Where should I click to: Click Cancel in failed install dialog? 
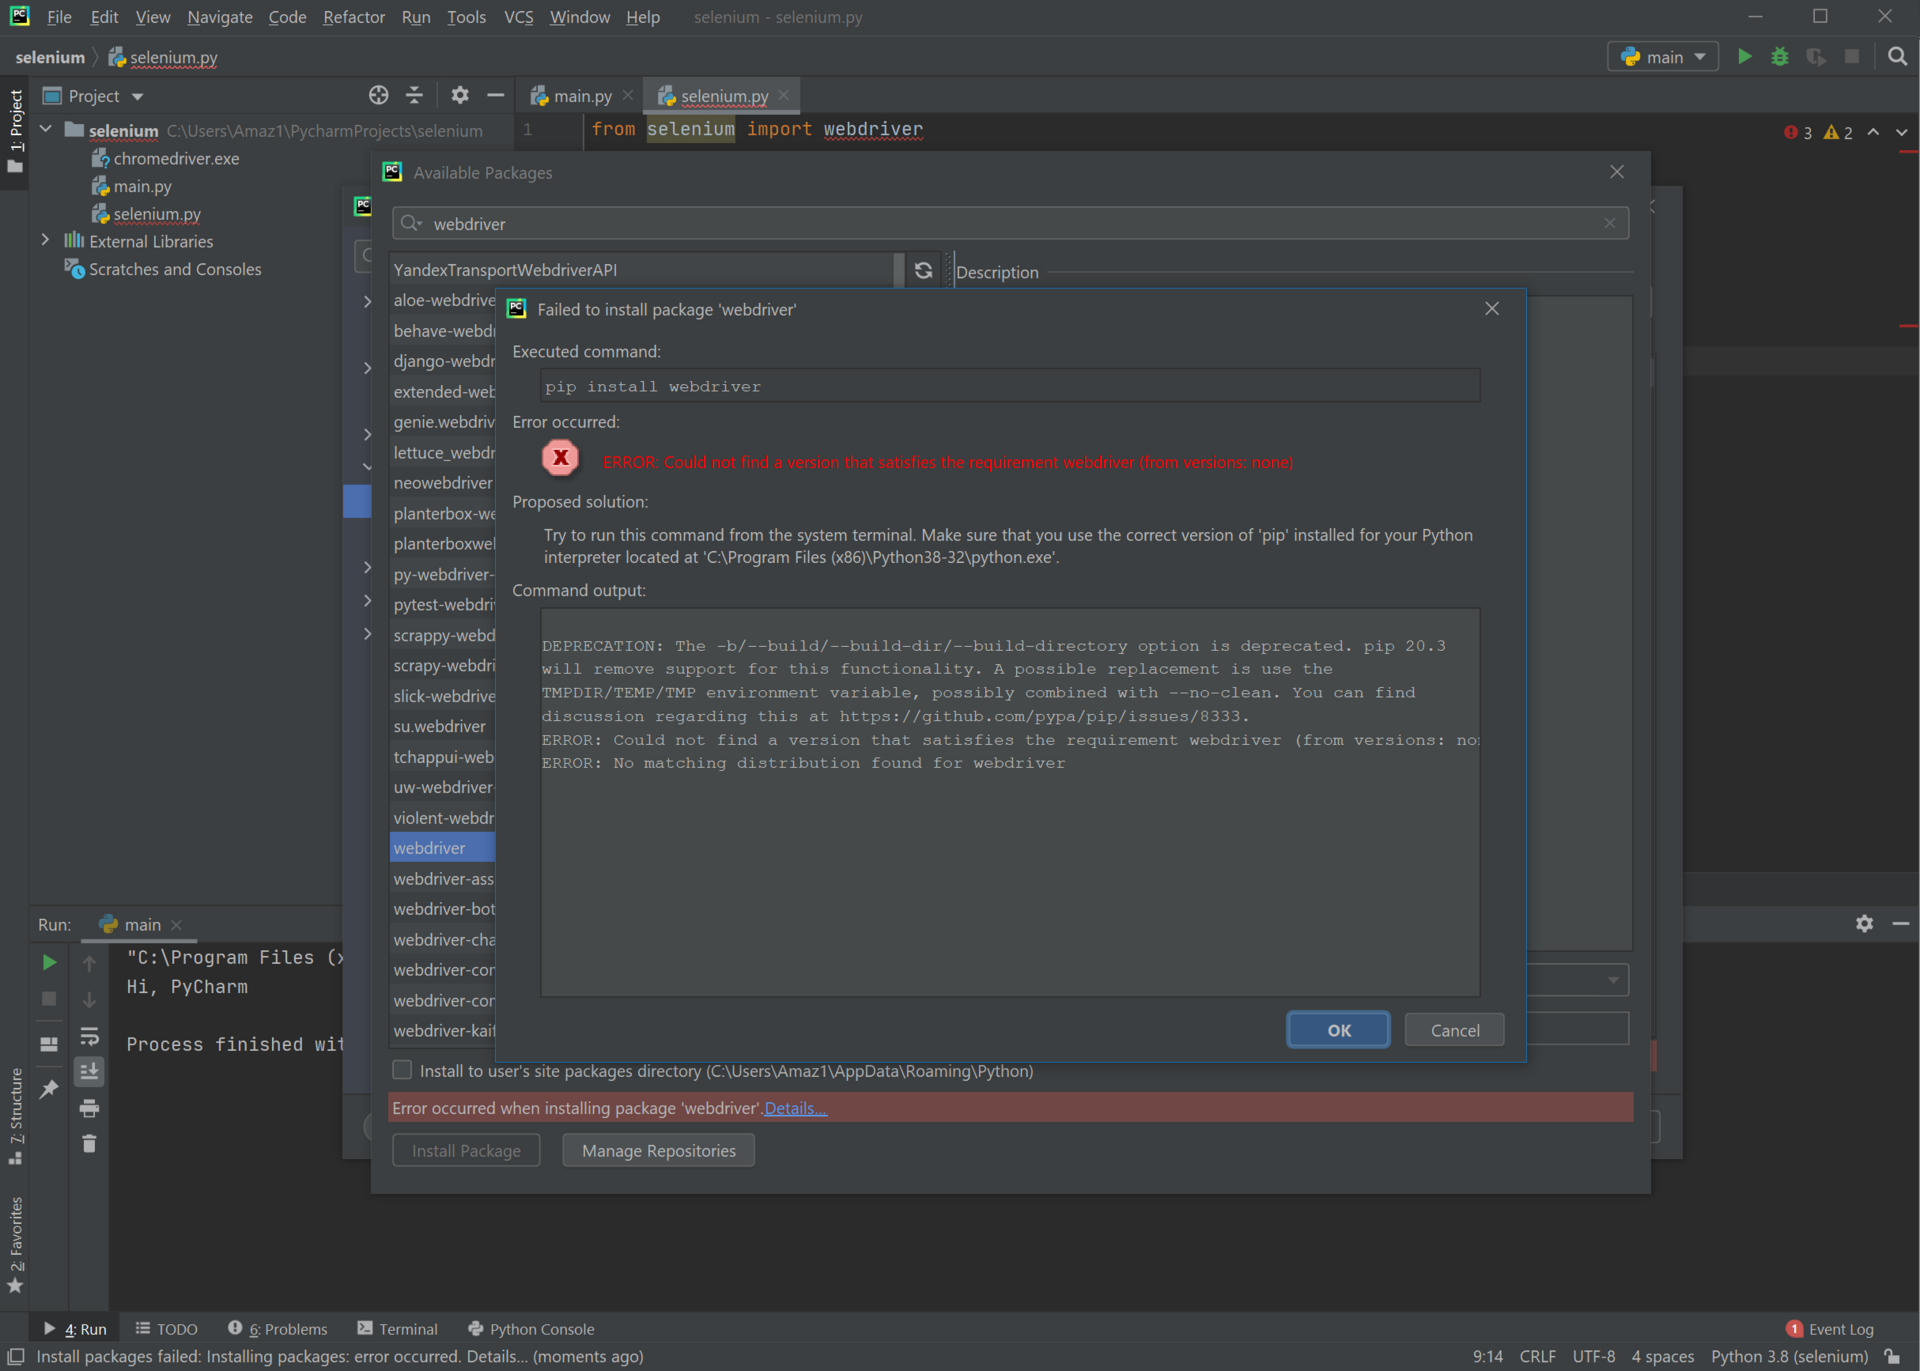[x=1454, y=1030]
